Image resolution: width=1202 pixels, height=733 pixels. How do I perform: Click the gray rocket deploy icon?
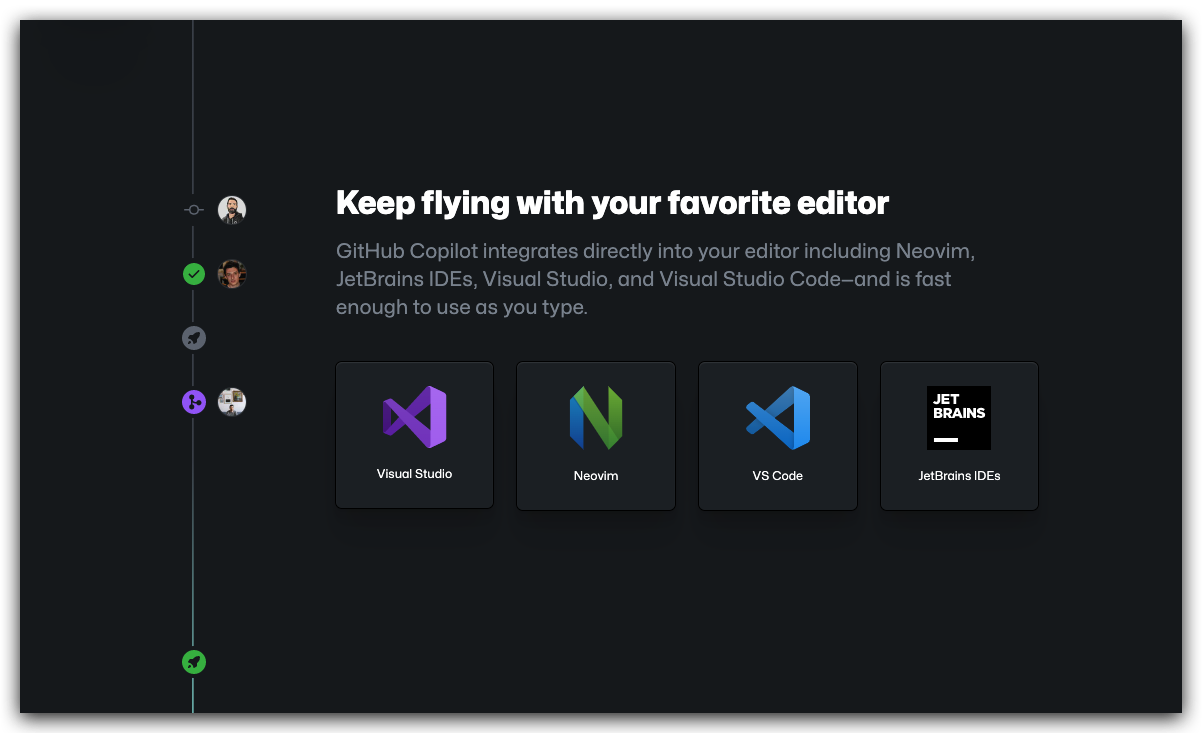tap(194, 338)
